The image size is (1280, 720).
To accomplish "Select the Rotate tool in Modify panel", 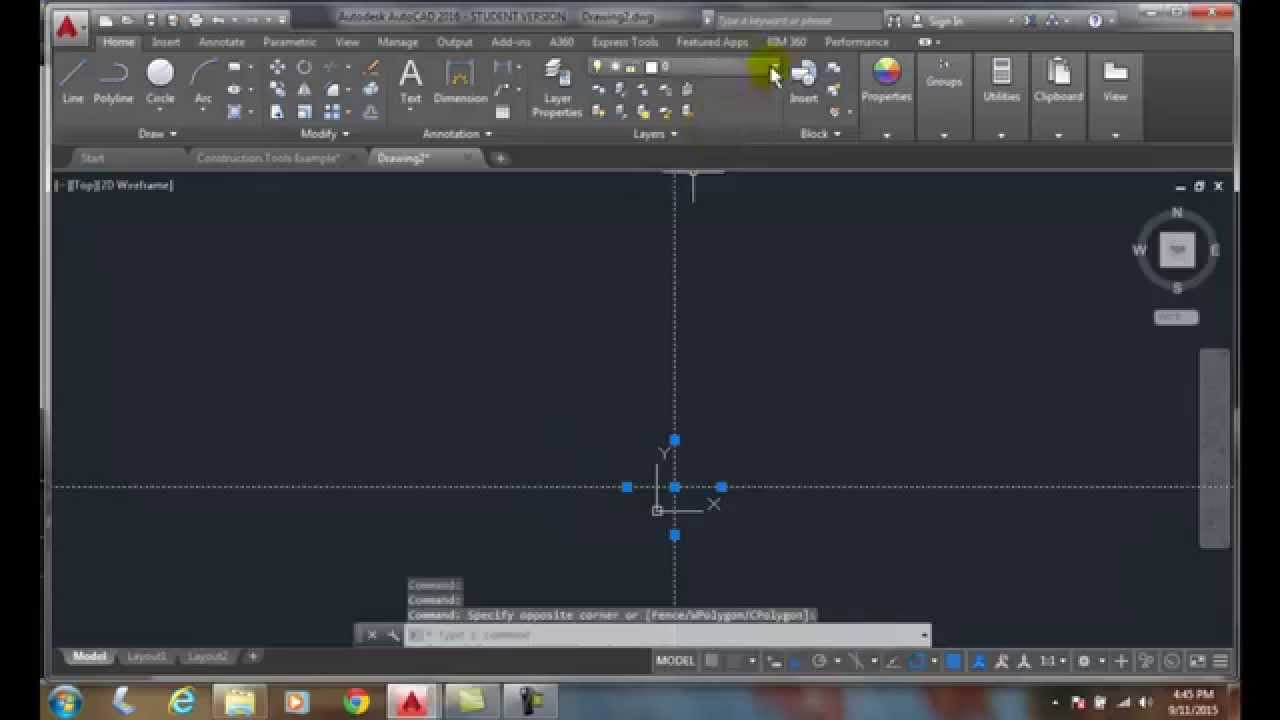I will [x=304, y=67].
